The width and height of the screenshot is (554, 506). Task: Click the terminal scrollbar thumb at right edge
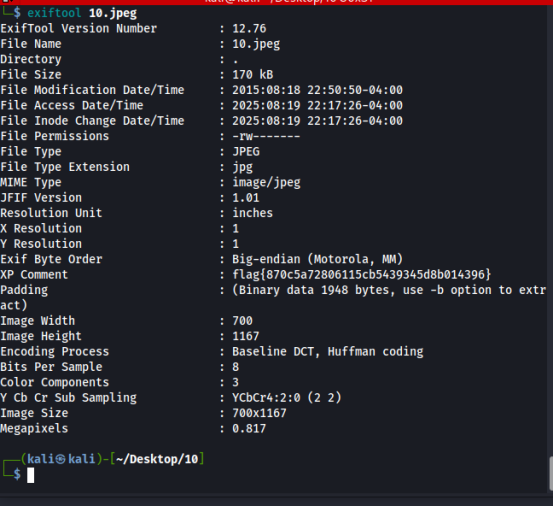click(x=551, y=473)
